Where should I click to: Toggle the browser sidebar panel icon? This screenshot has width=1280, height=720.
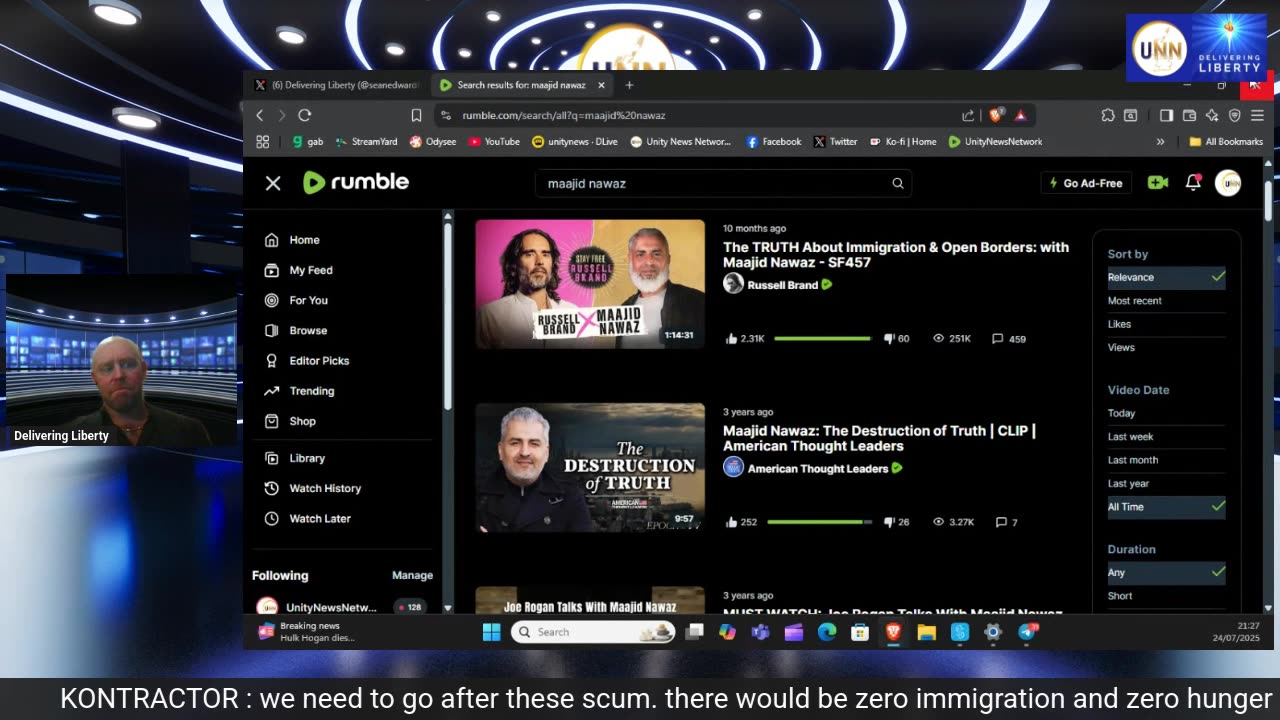pos(1166,115)
